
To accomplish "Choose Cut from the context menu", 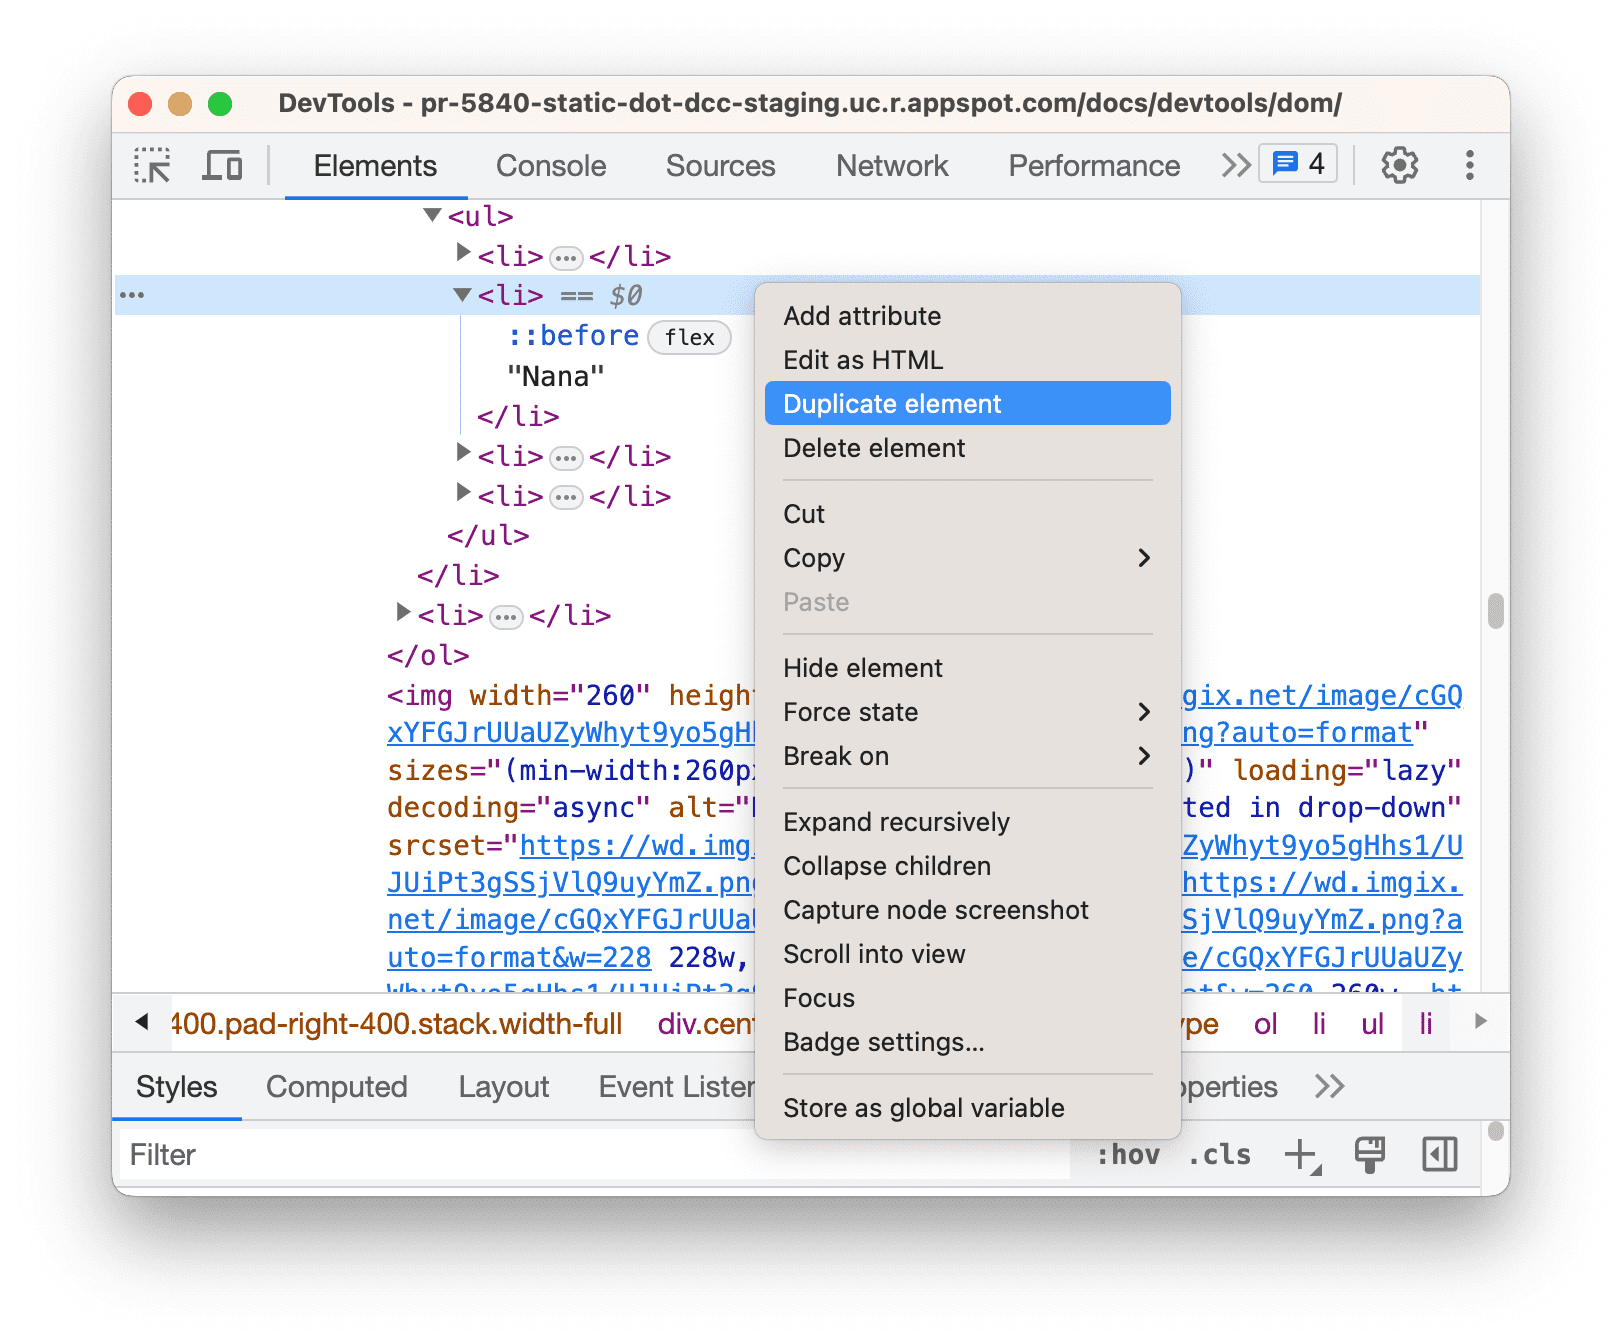I will 967,514.
